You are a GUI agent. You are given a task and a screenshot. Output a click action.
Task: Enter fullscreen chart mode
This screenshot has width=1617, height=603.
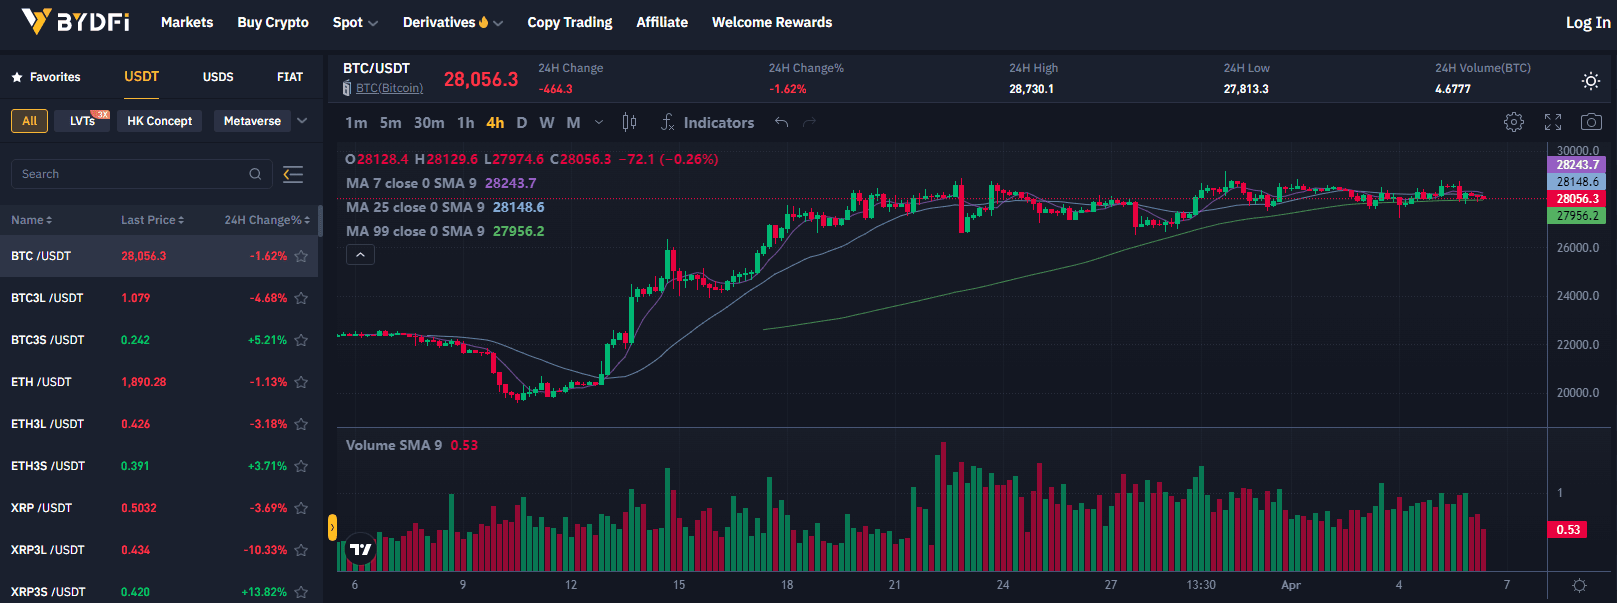click(1553, 122)
